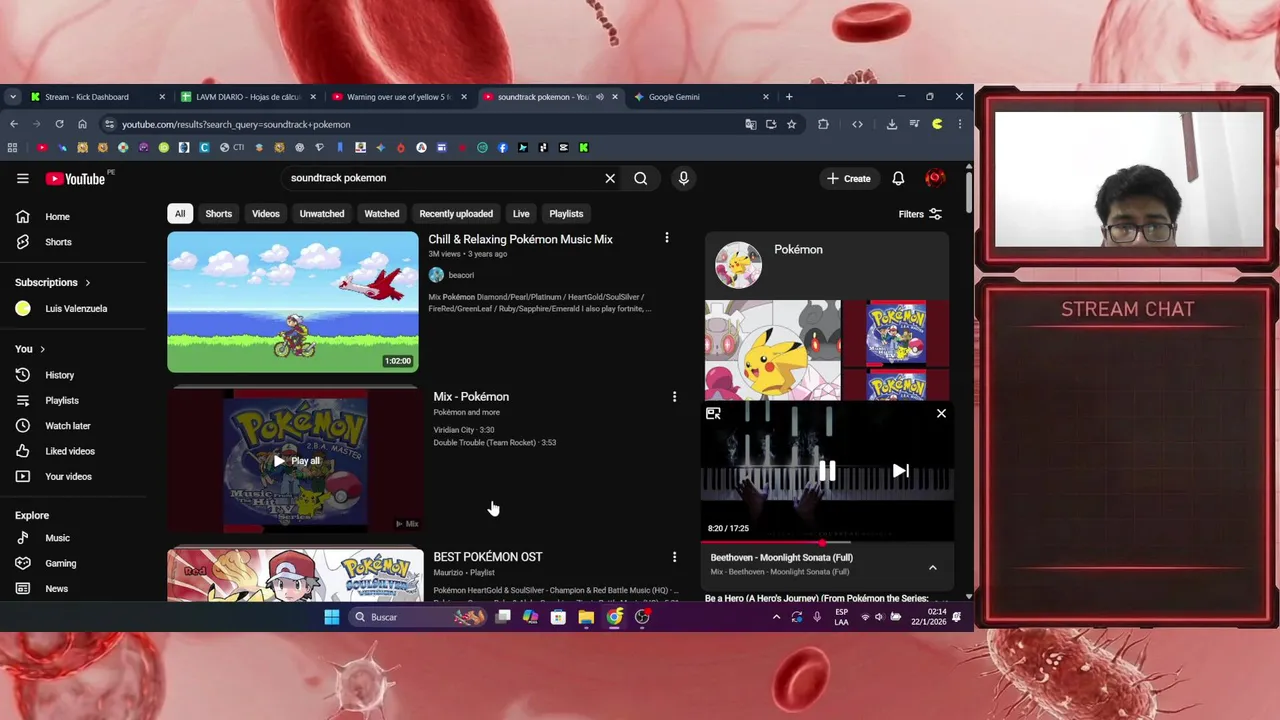Select the Shorts filter chip
This screenshot has height=720, width=1280.
coord(218,214)
